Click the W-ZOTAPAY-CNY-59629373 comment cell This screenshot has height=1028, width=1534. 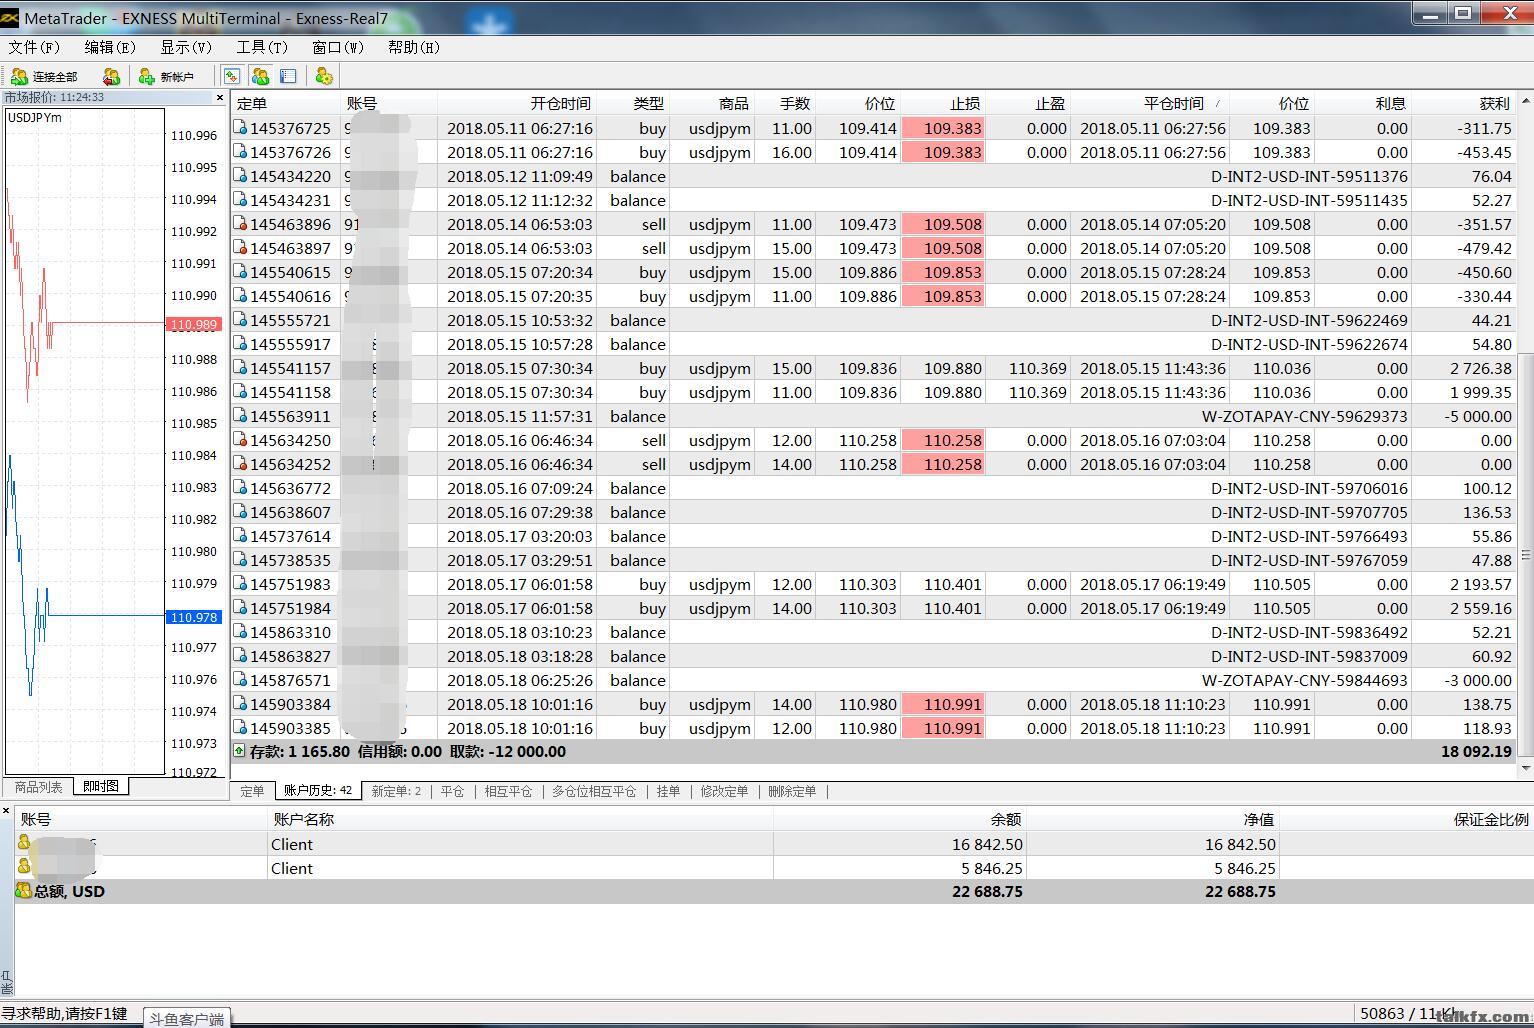(x=1304, y=416)
